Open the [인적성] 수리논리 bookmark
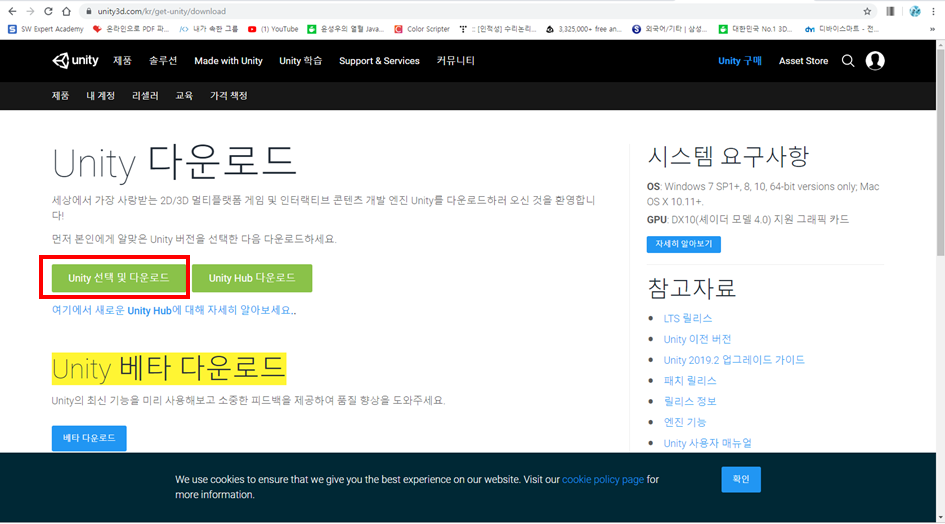Image resolution: width=945 pixels, height=524 pixels. click(x=498, y=28)
